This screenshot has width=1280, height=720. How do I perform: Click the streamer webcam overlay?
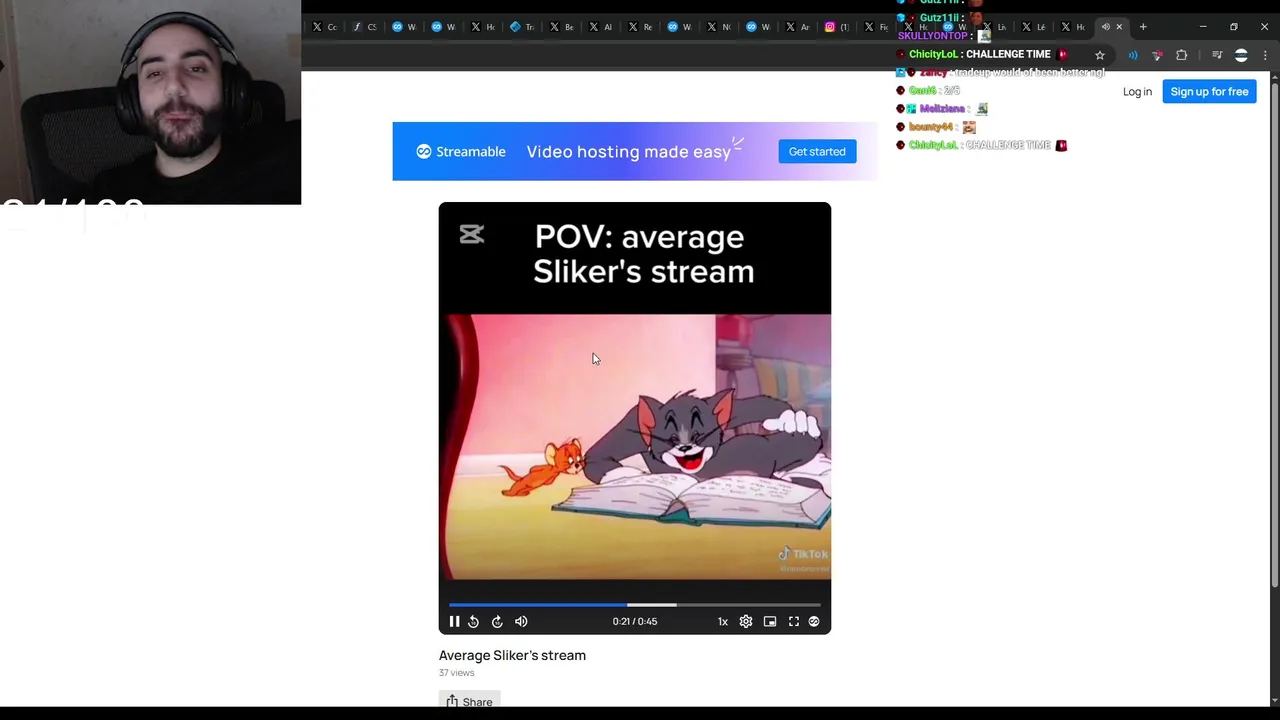click(150, 102)
